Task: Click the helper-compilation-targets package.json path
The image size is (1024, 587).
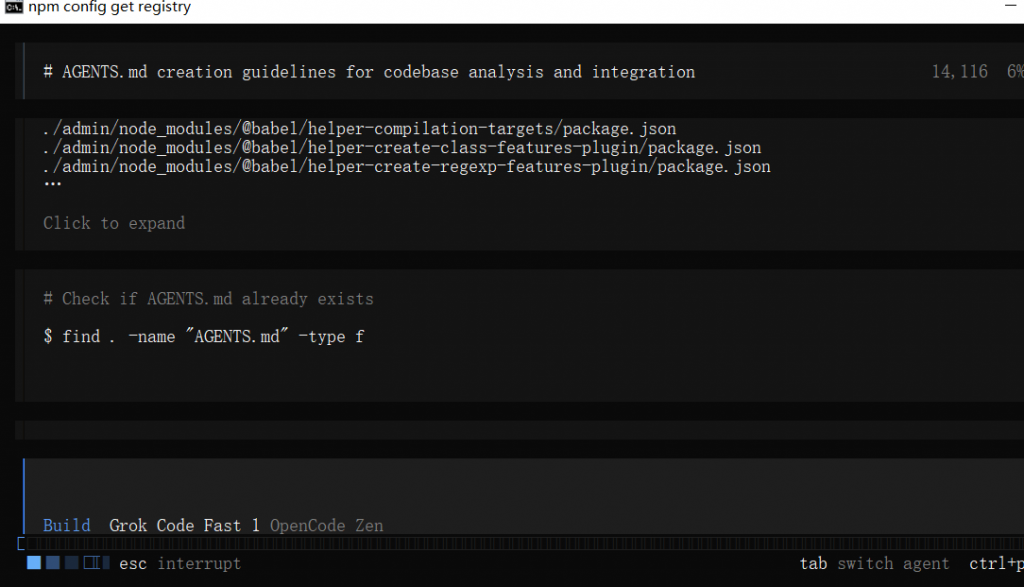Action: click(x=360, y=129)
